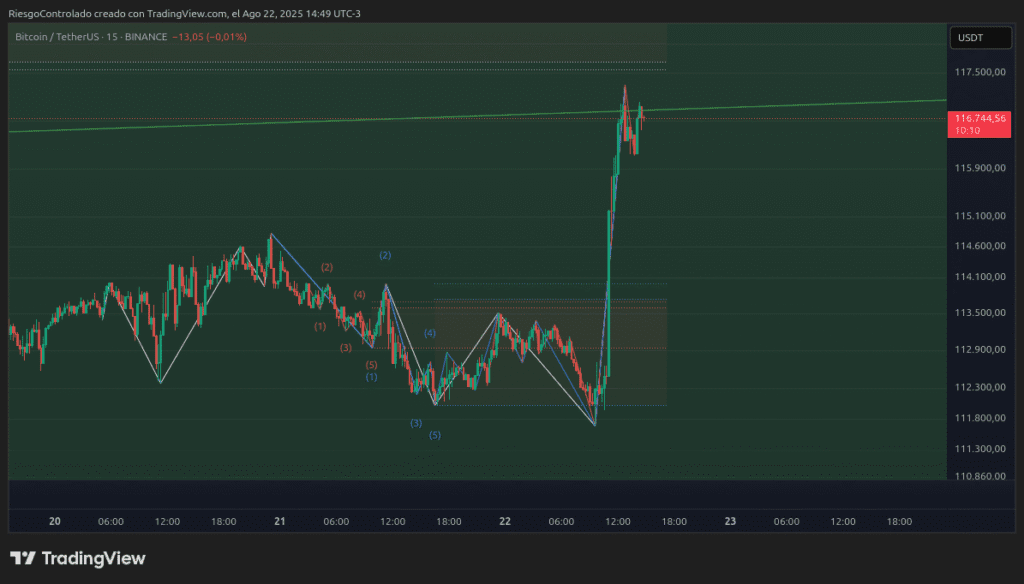Click the blue wave (3) label
Image resolution: width=1024 pixels, height=584 pixels.
pyautogui.click(x=416, y=423)
